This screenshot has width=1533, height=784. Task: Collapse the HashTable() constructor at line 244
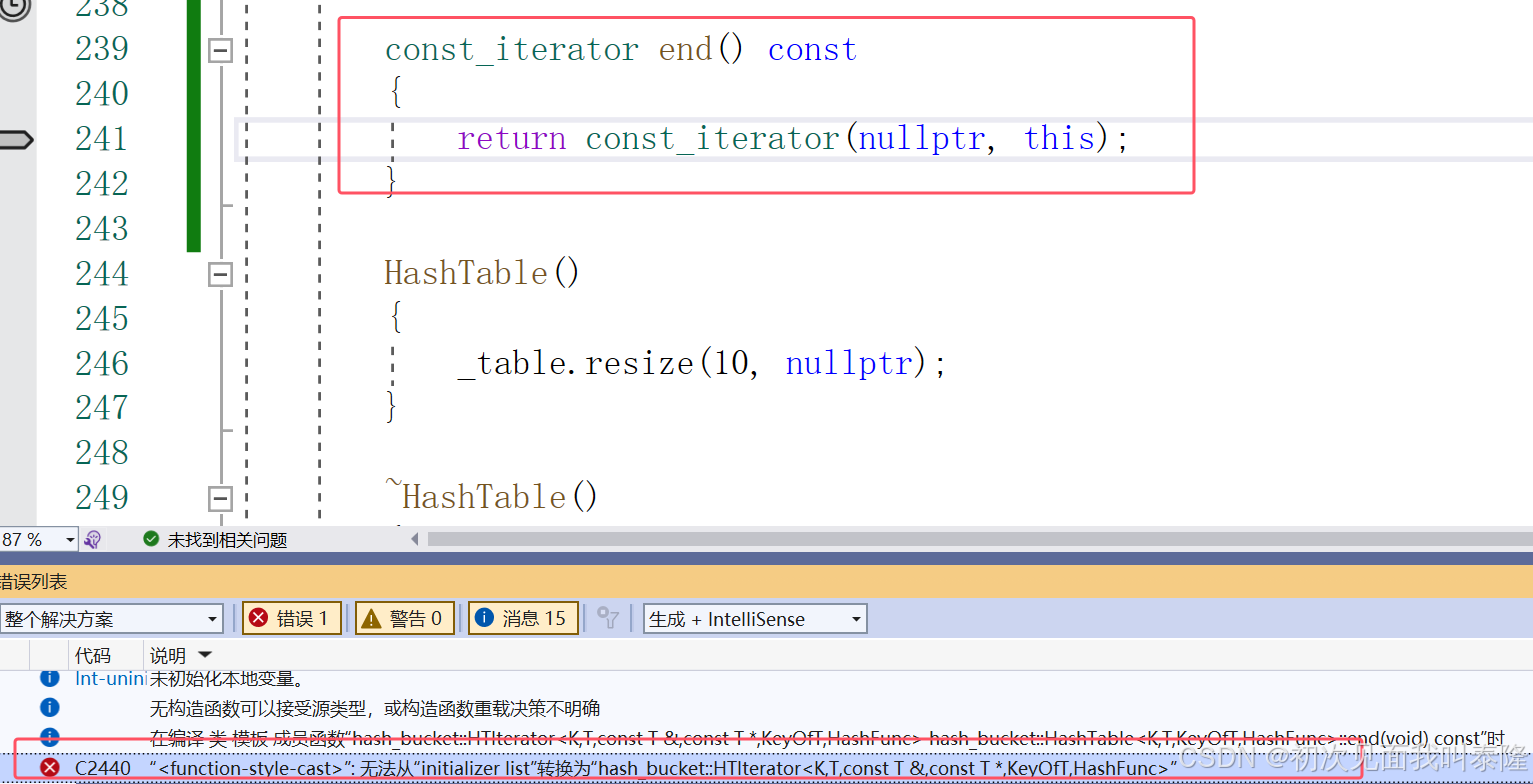(220, 274)
